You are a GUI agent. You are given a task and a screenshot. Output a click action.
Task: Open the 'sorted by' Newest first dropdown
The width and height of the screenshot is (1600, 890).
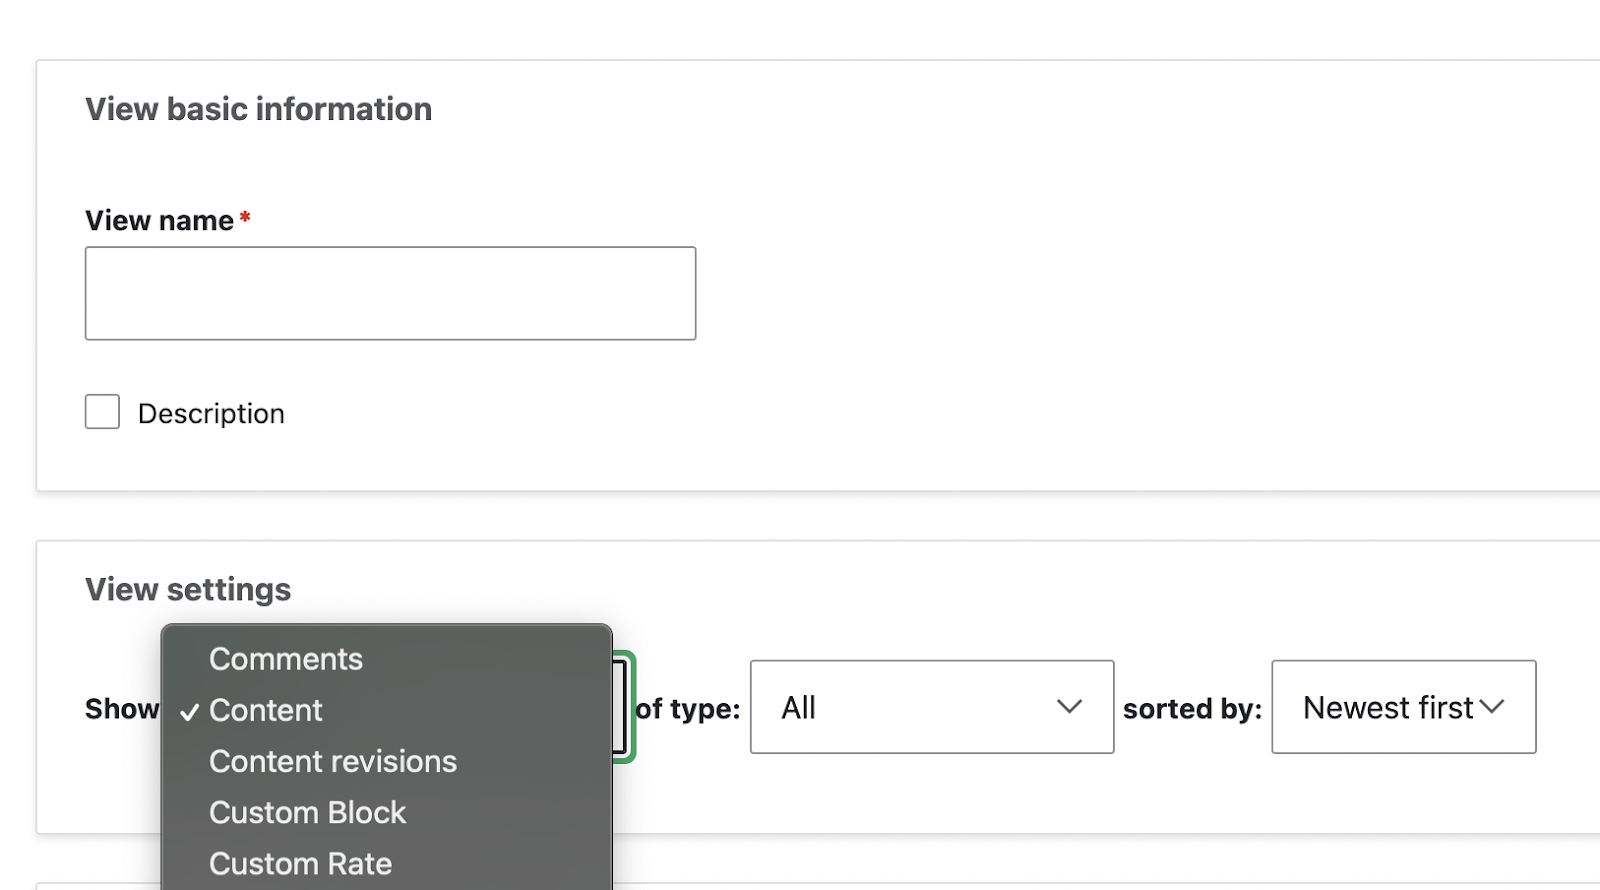coord(1403,707)
